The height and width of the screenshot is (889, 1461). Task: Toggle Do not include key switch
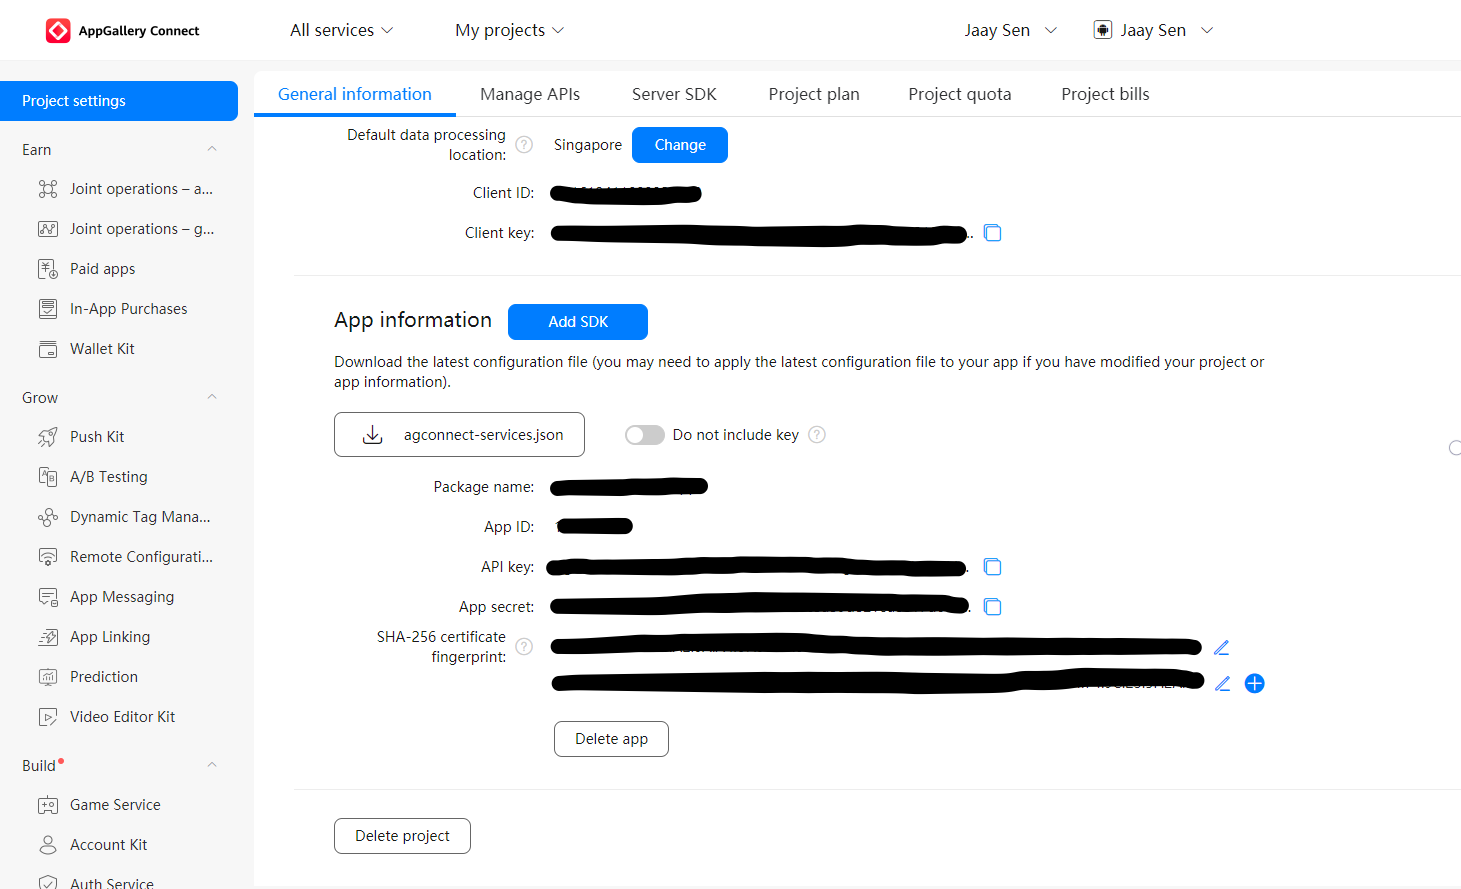(x=645, y=434)
